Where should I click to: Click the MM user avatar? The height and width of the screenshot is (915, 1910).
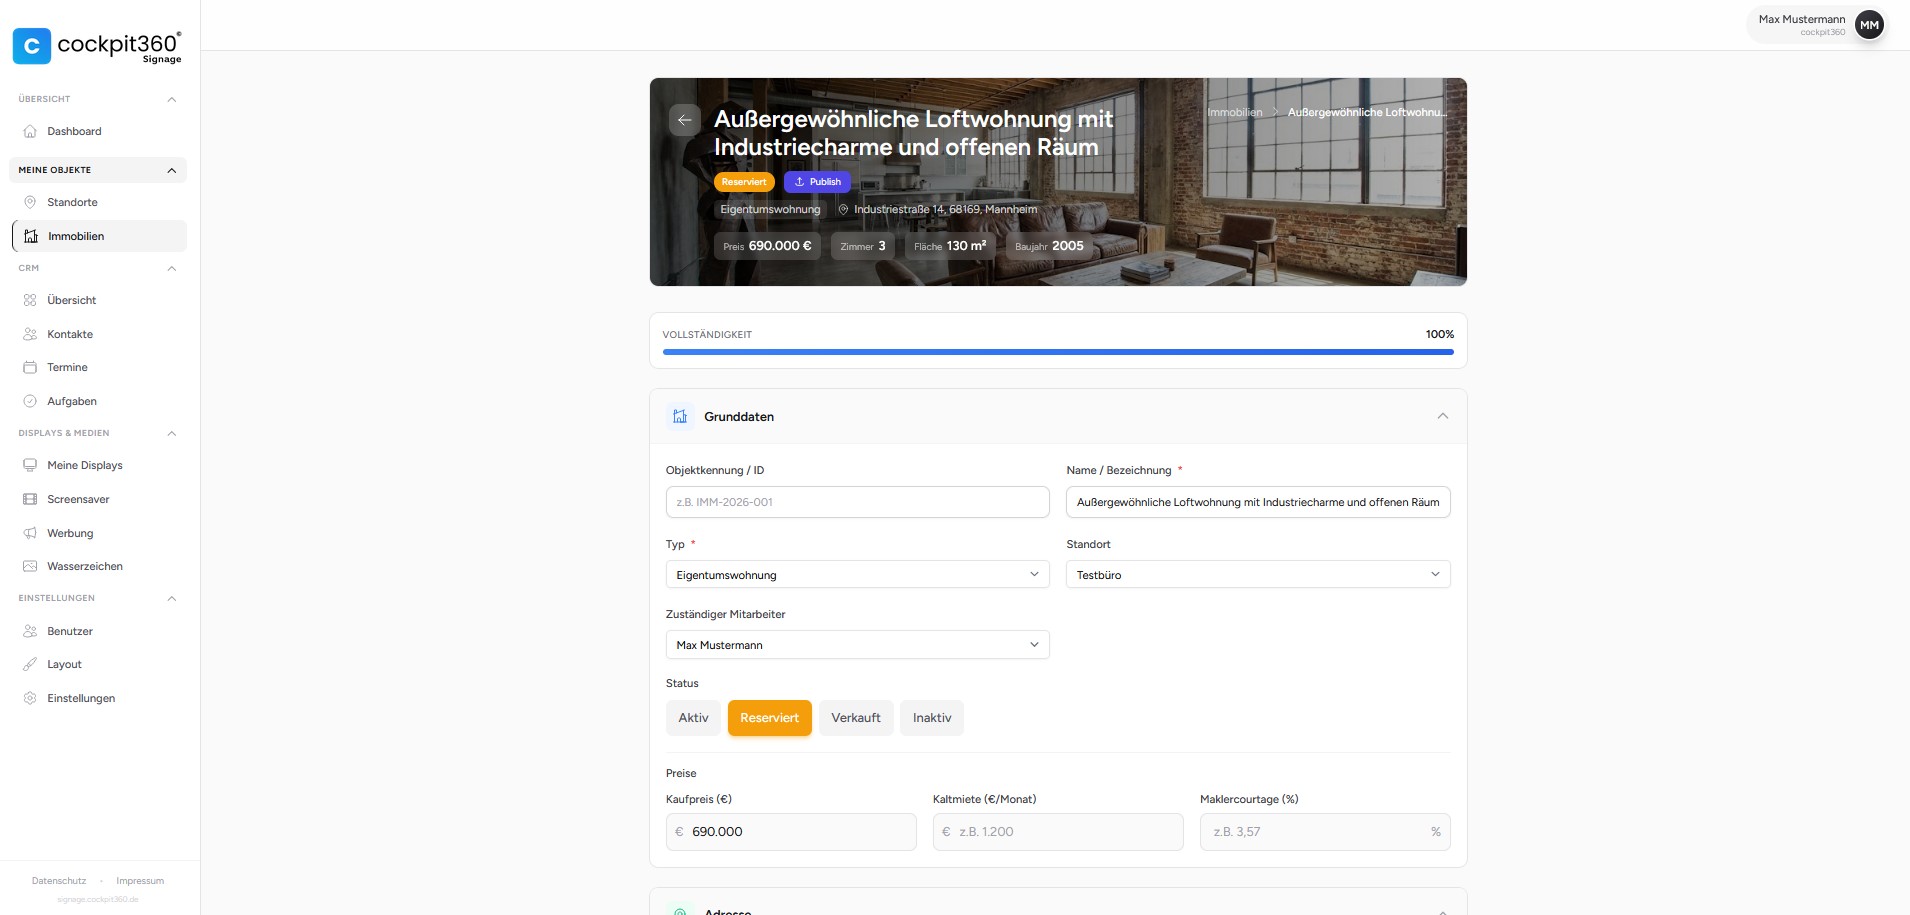(x=1869, y=25)
